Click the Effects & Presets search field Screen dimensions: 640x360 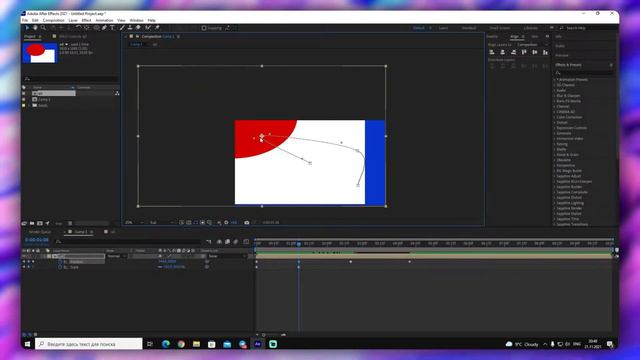pos(584,72)
